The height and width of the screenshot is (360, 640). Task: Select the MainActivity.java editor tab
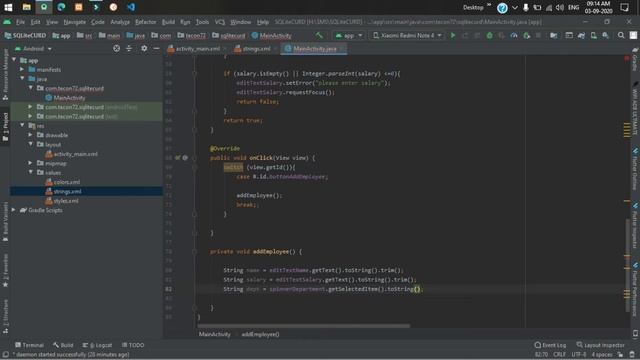click(314, 49)
